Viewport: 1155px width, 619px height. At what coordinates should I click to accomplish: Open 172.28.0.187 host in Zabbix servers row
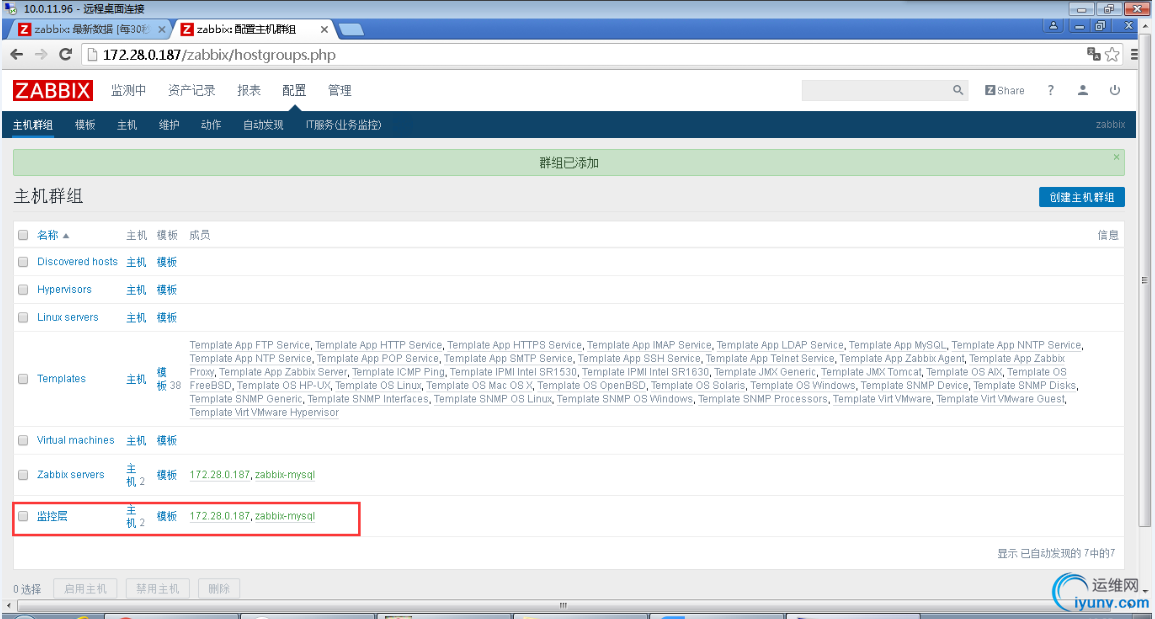click(220, 475)
